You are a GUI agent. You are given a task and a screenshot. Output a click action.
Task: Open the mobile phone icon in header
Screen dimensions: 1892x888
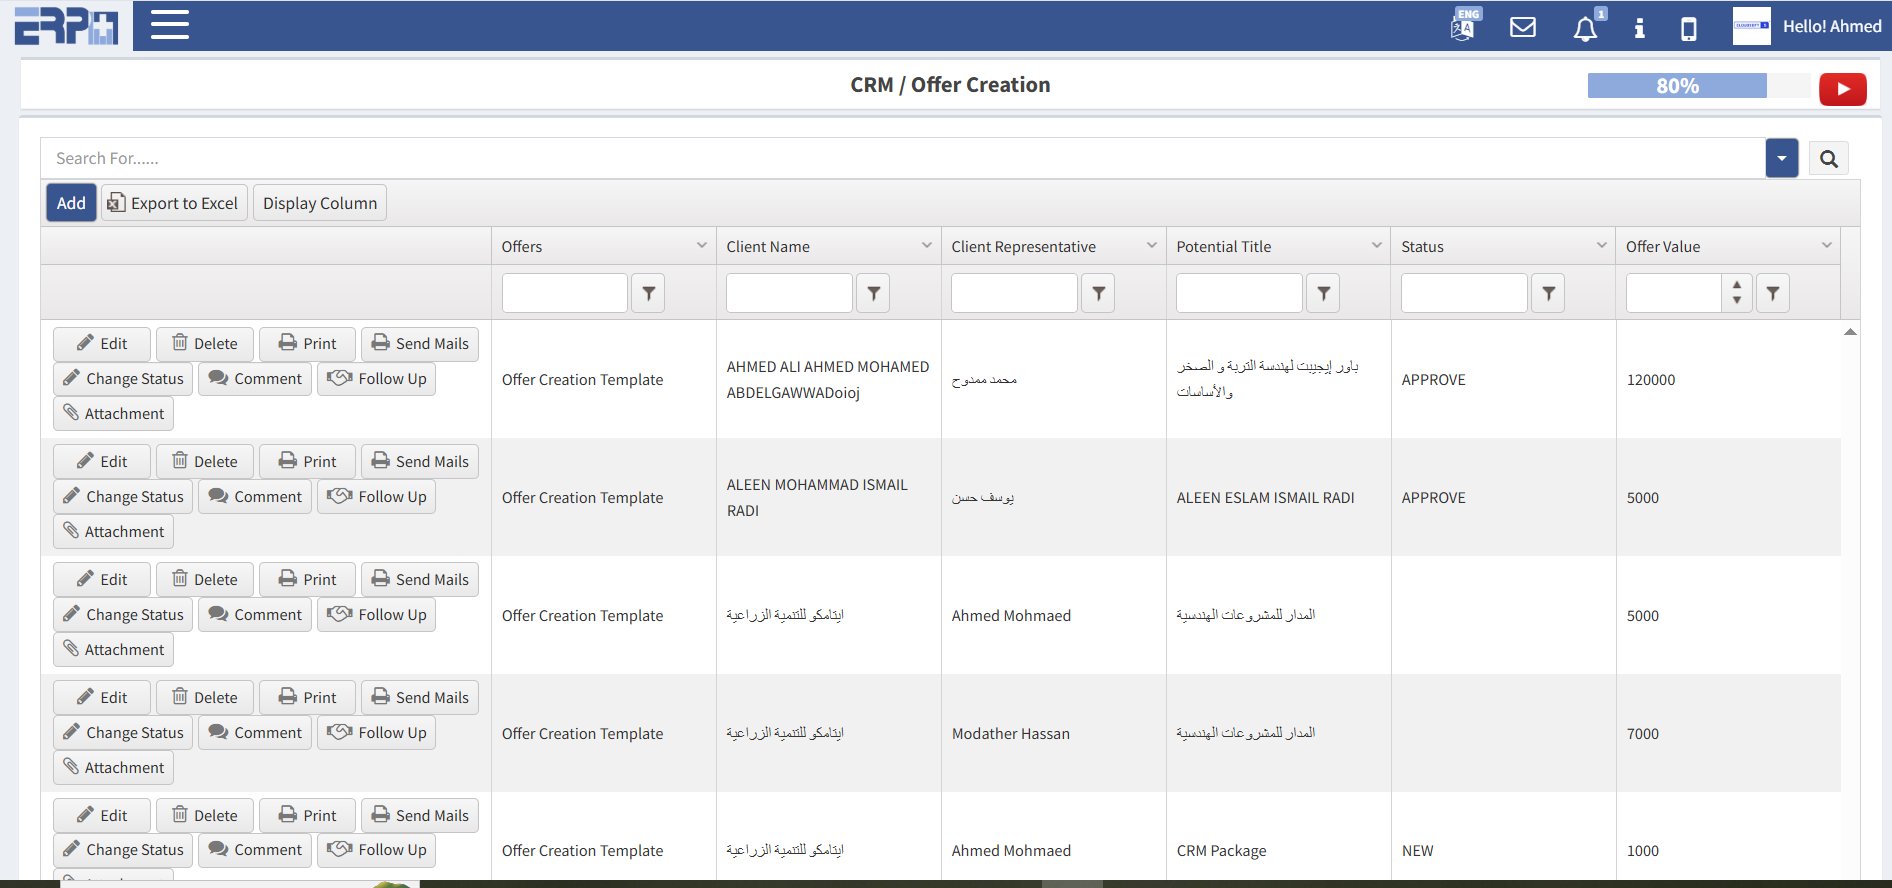point(1688,28)
